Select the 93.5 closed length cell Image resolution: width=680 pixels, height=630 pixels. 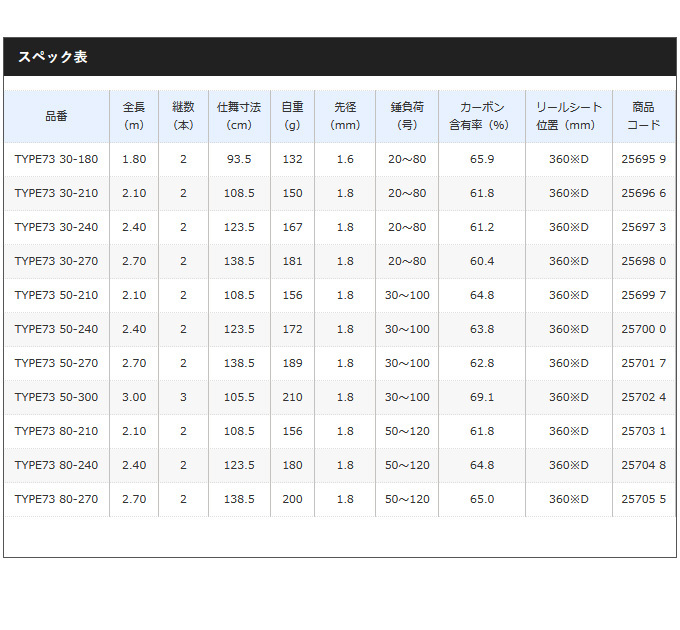tap(239, 159)
